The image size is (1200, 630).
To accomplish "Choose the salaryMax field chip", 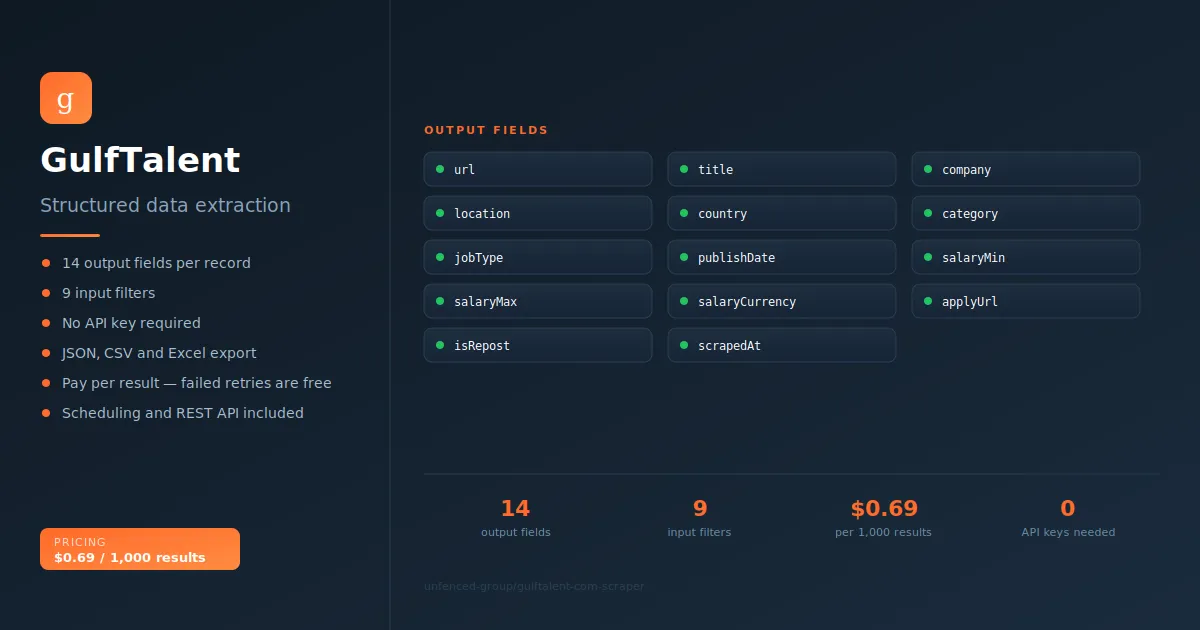I will coord(538,301).
